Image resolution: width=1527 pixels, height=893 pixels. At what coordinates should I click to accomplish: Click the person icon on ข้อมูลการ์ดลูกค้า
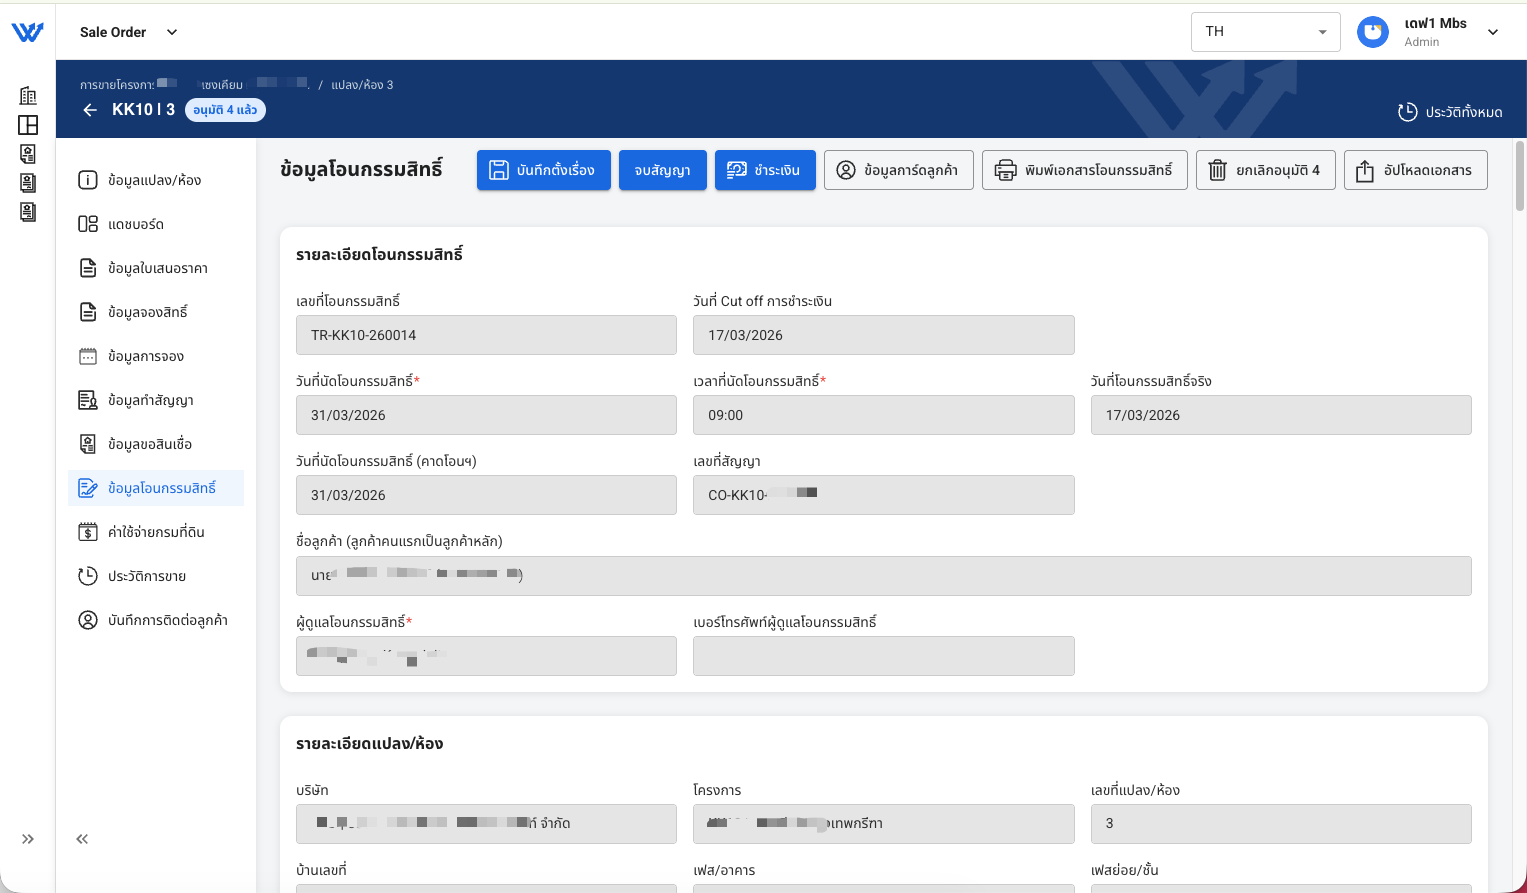[845, 170]
